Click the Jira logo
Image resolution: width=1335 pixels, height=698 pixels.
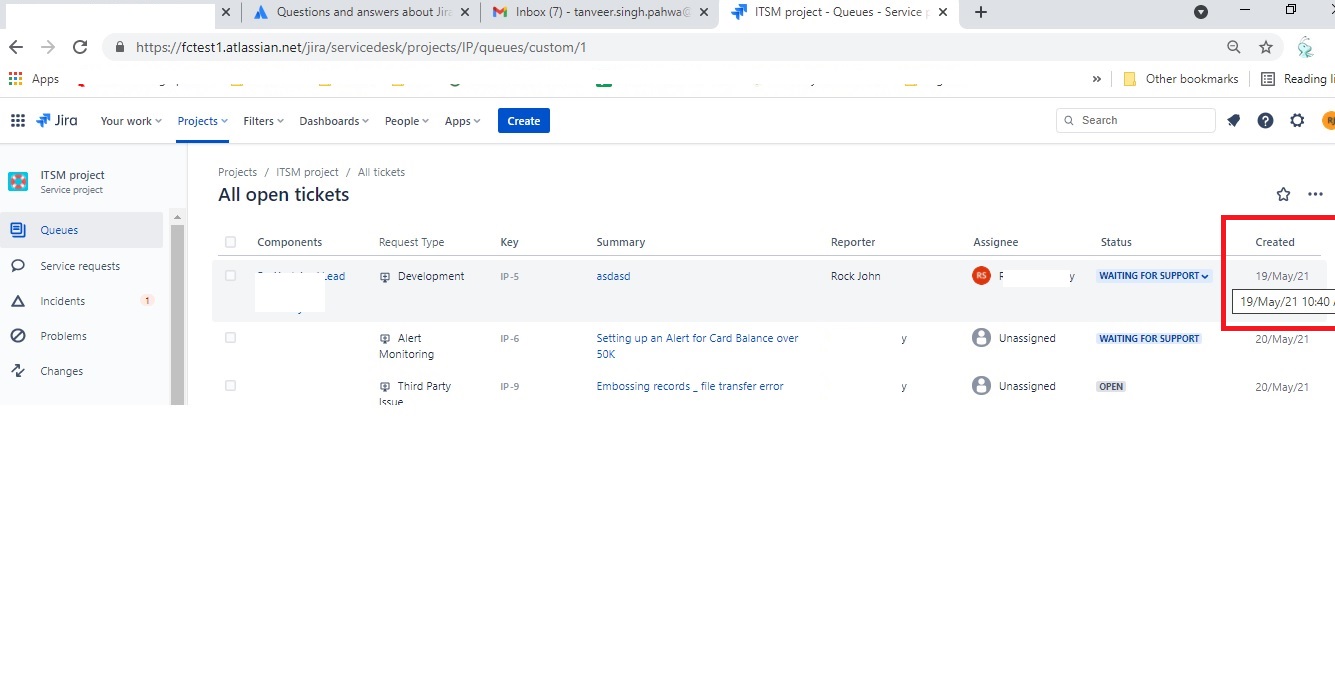point(57,121)
